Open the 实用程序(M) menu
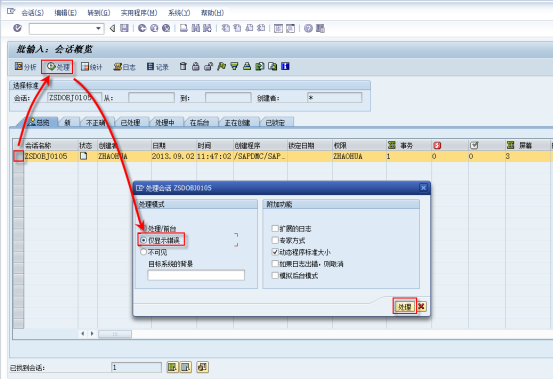Image resolution: width=554 pixels, height=379 pixels. 139,13
